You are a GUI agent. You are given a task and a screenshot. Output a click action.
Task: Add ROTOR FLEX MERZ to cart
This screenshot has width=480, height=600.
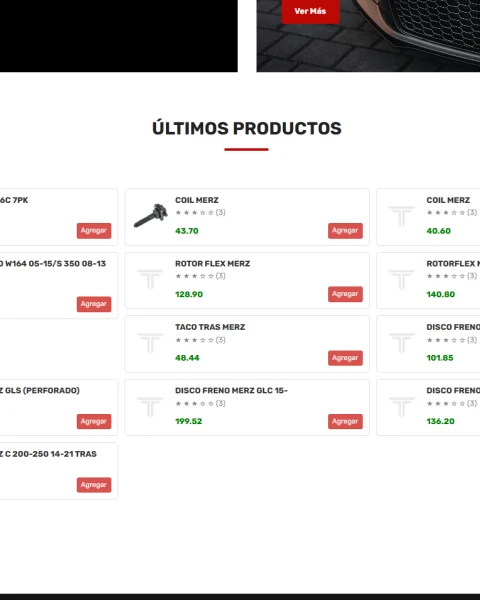pos(345,294)
